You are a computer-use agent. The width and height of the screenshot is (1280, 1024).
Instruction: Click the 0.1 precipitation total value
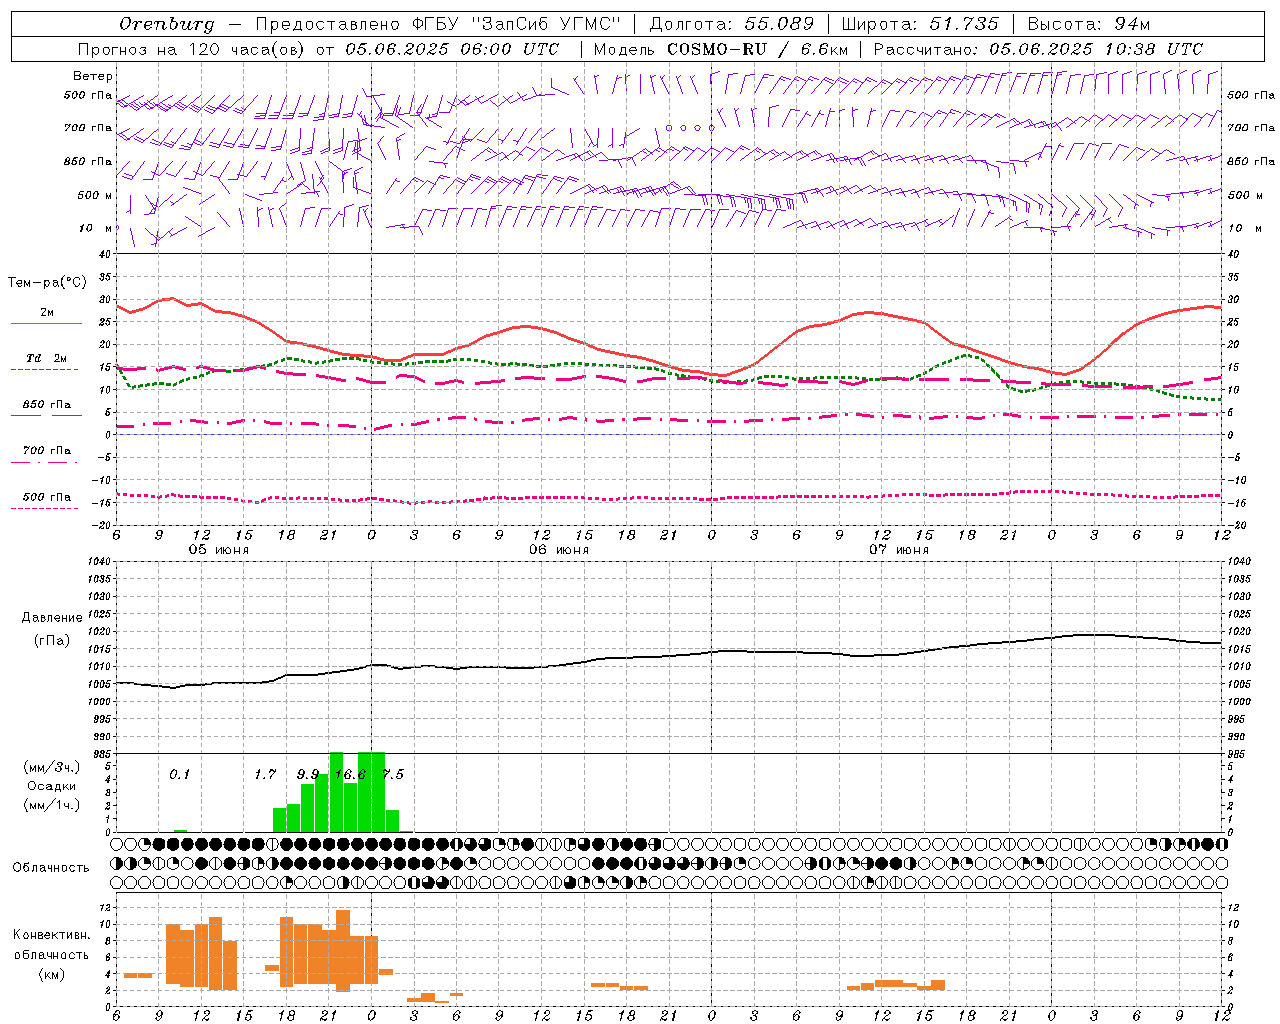[x=179, y=774]
